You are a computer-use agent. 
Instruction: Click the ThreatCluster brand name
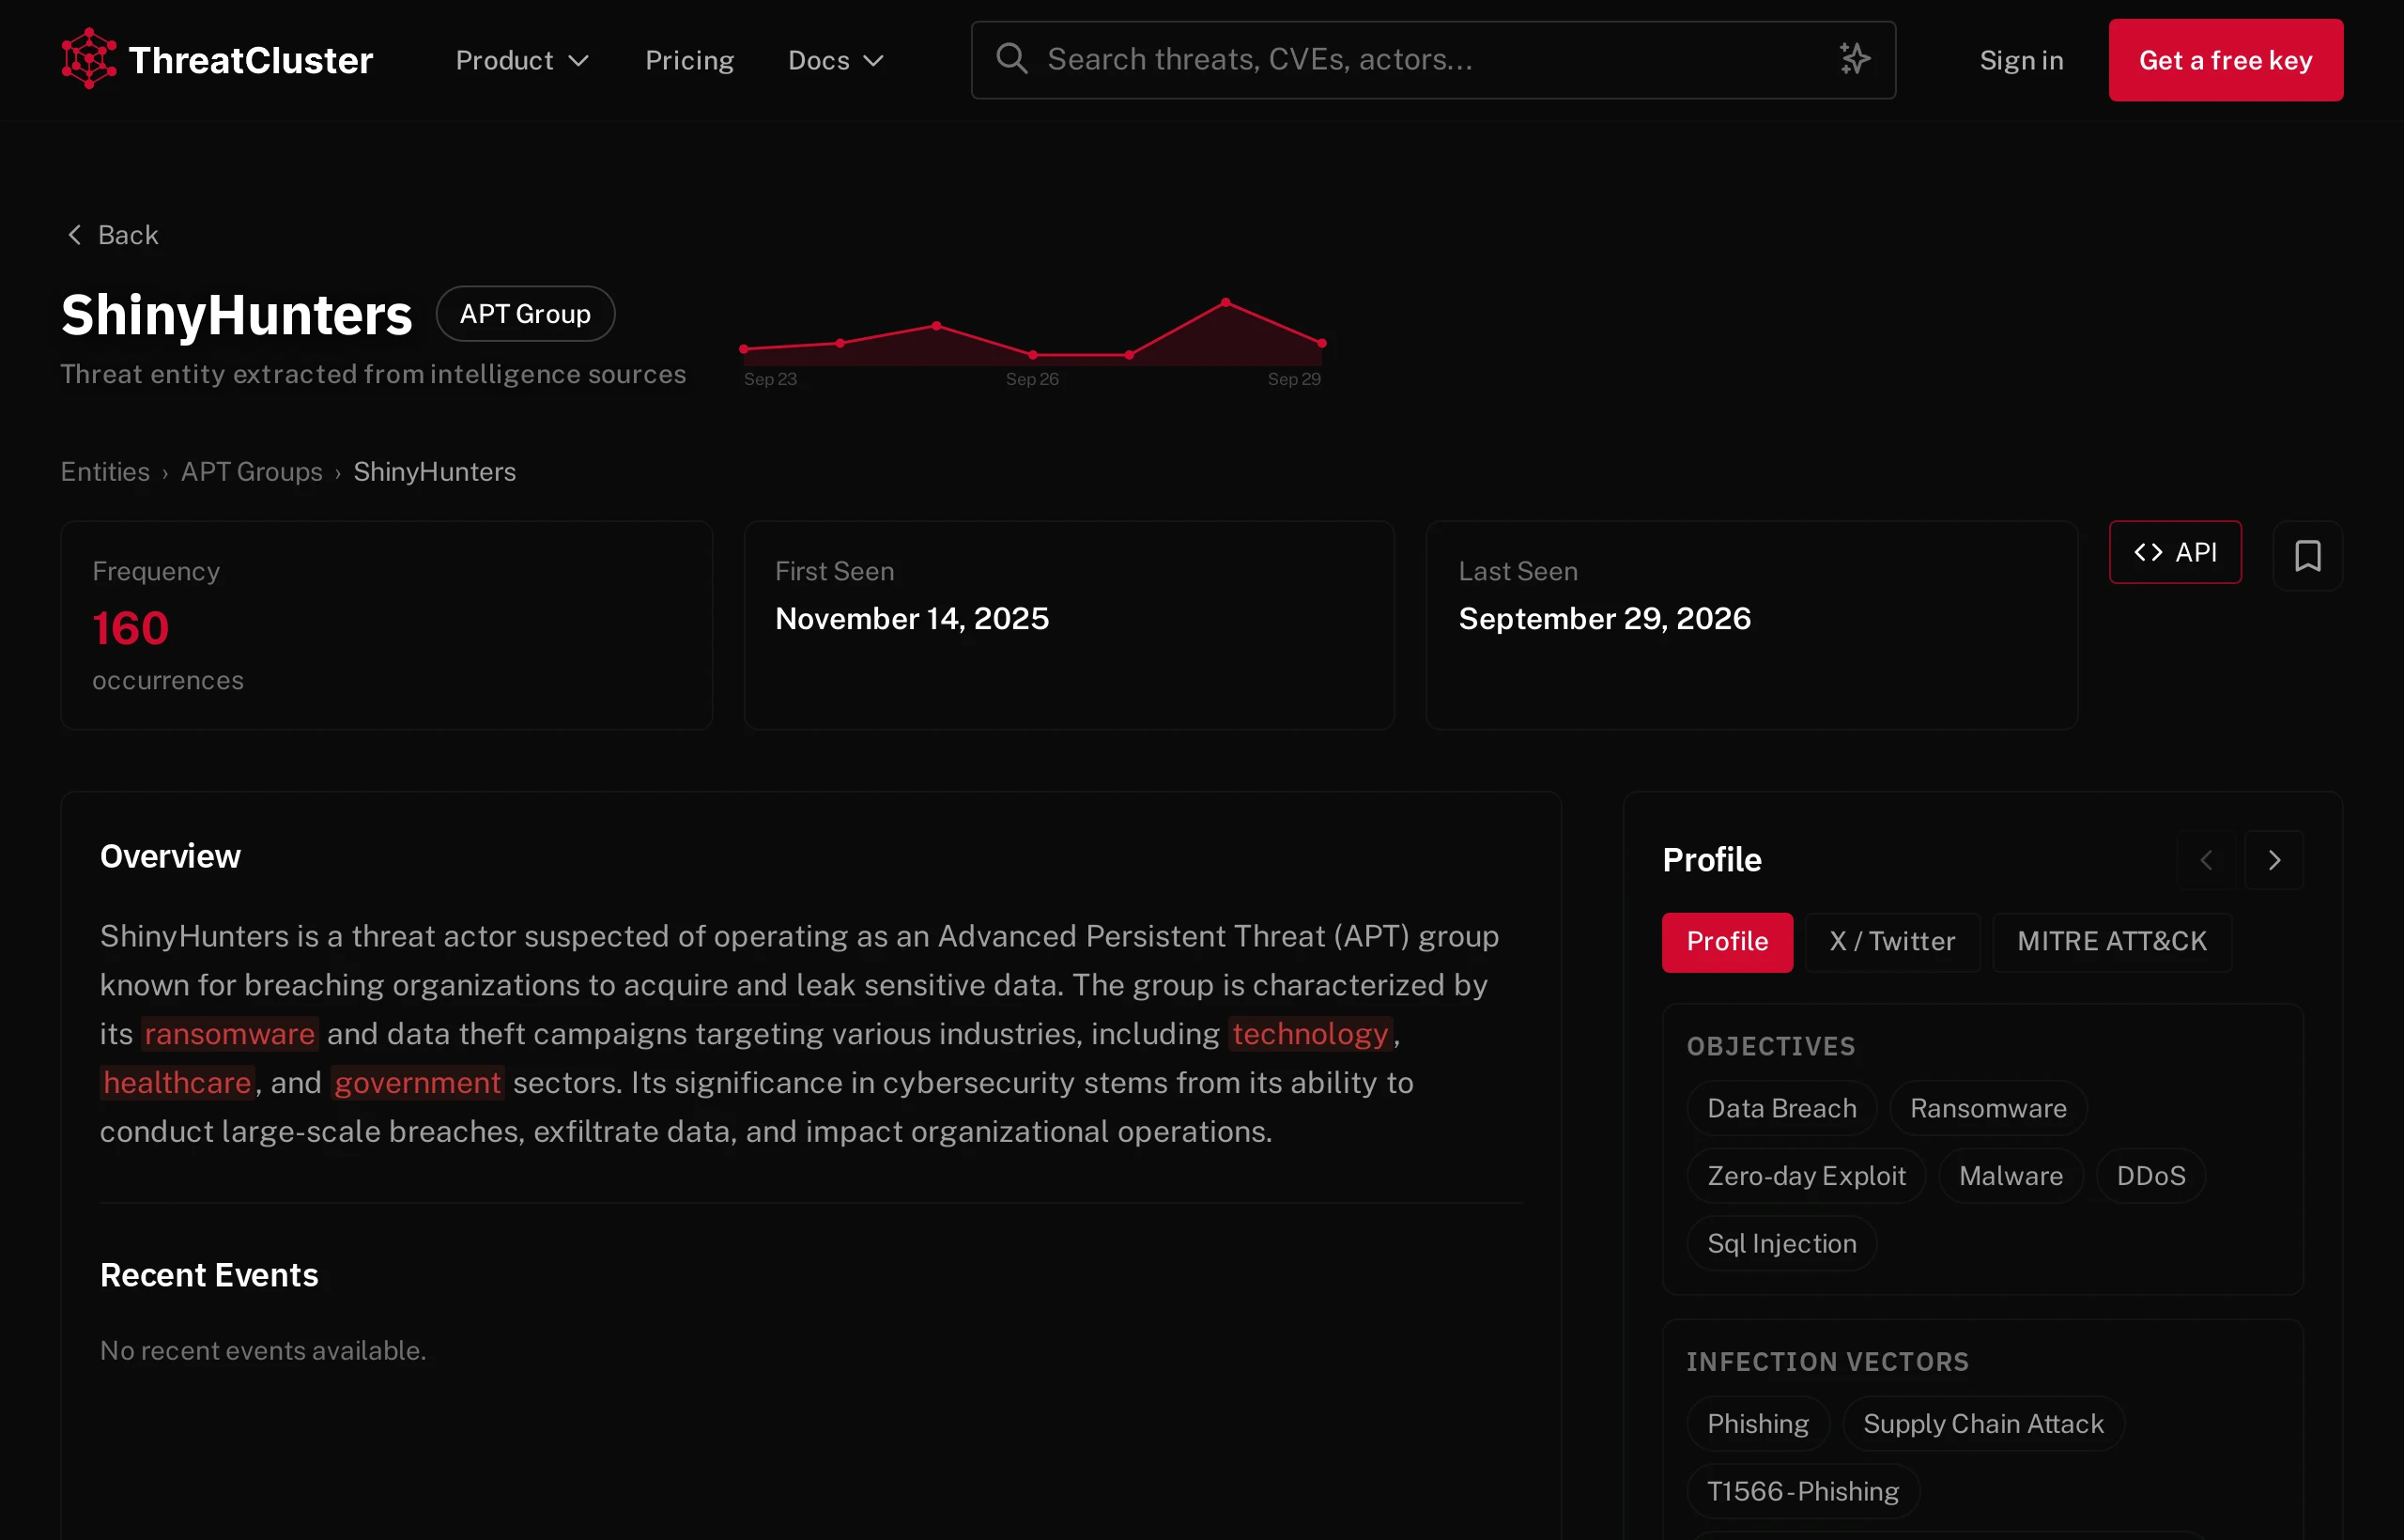point(251,60)
